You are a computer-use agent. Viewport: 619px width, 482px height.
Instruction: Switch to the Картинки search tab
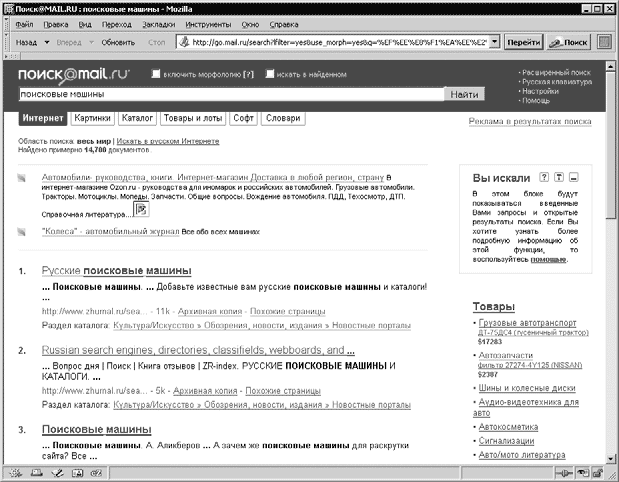tap(93, 118)
